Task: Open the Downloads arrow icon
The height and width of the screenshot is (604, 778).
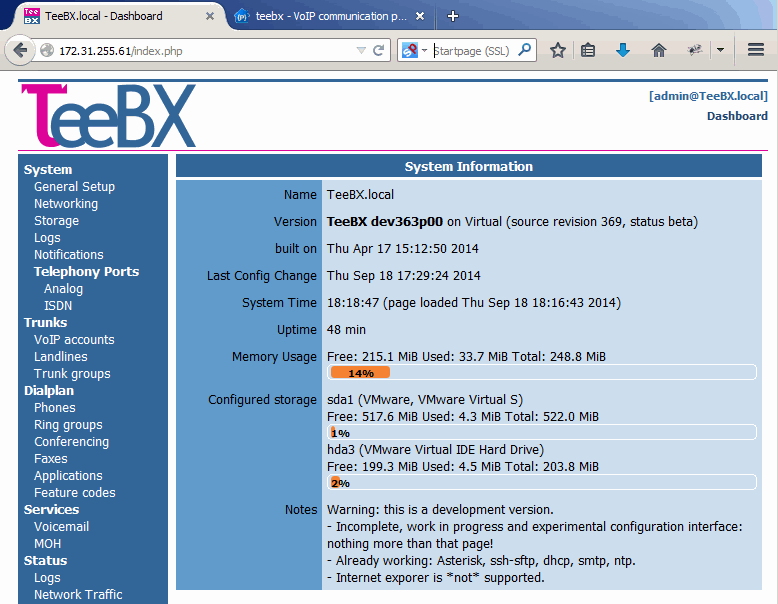Action: (623, 50)
